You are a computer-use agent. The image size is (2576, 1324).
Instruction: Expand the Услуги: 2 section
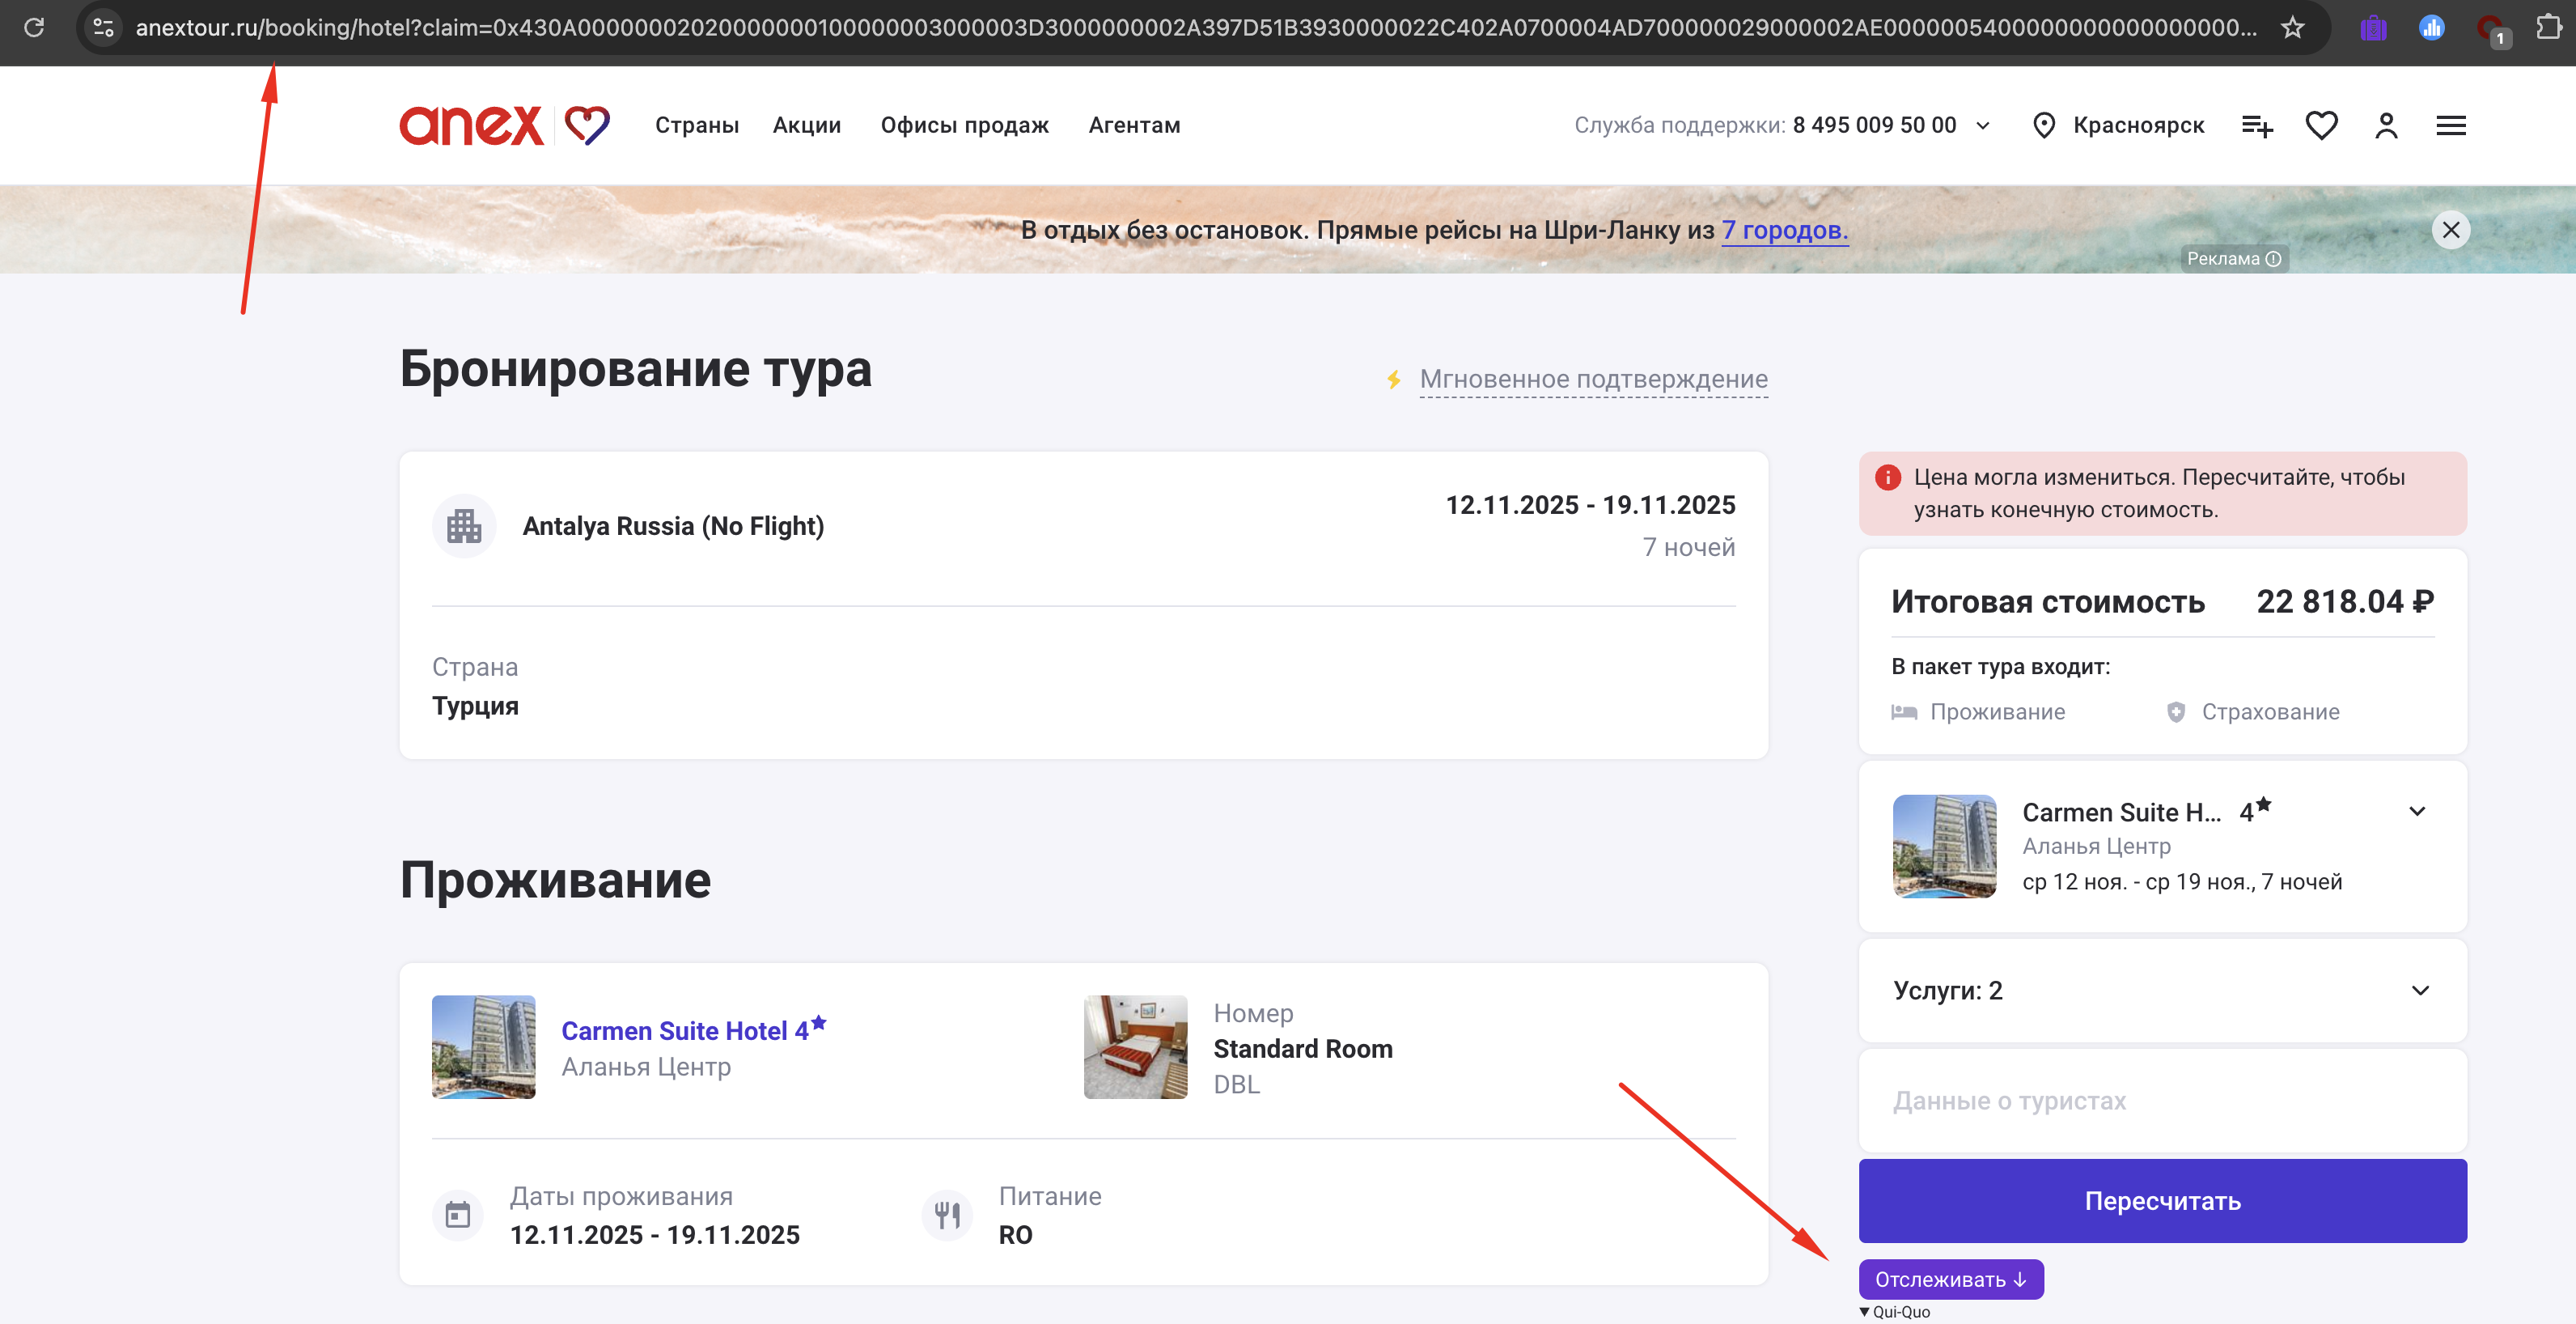(x=2419, y=990)
